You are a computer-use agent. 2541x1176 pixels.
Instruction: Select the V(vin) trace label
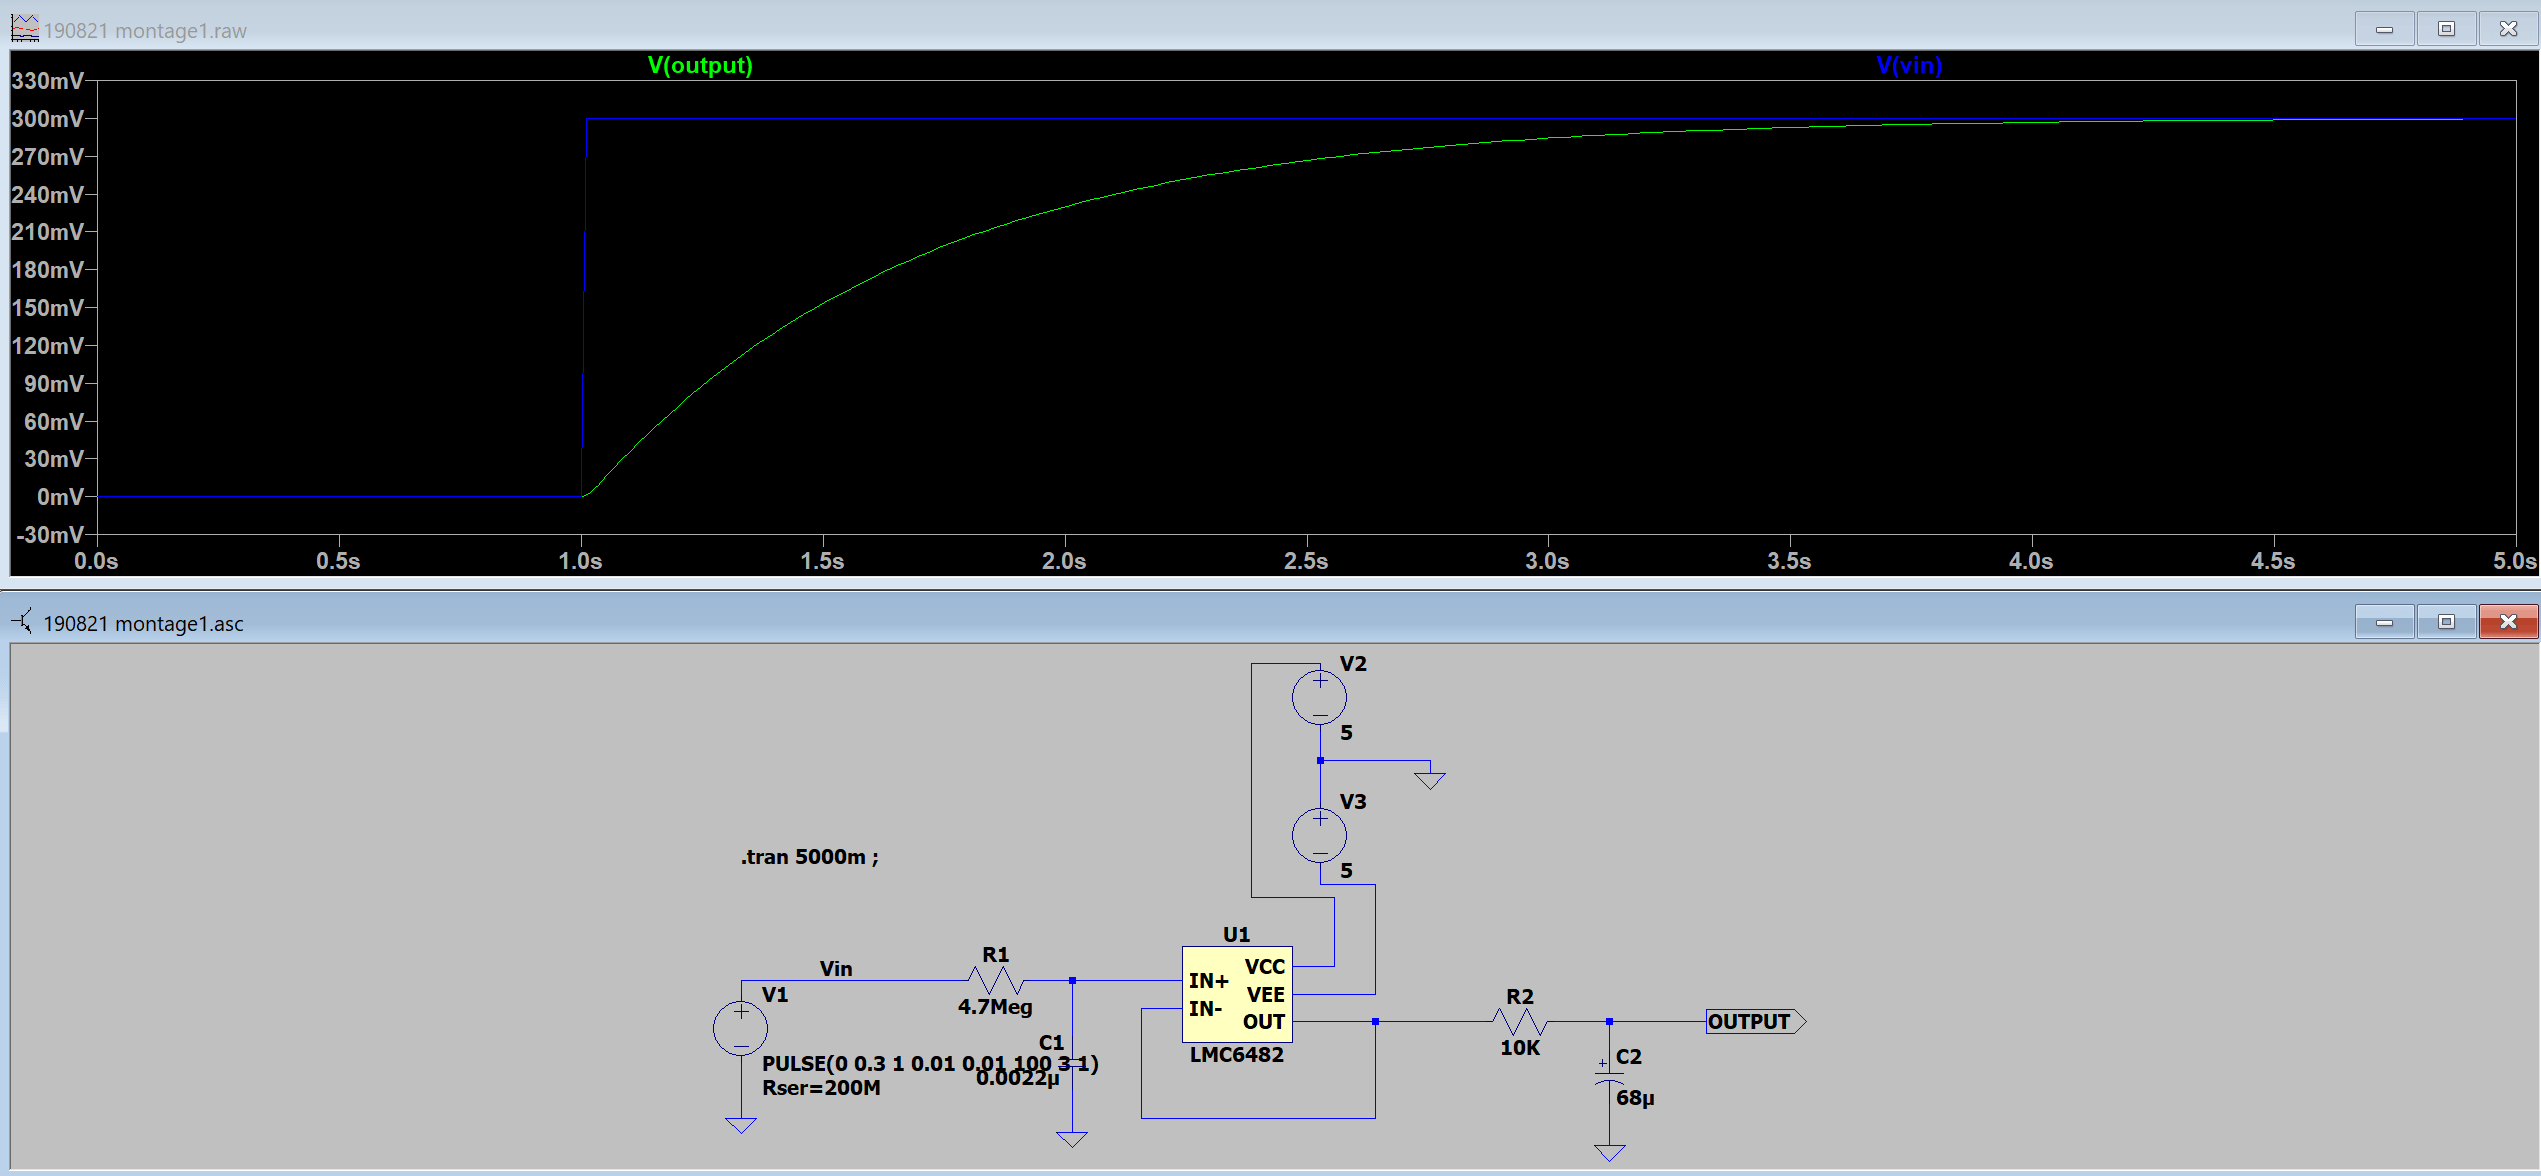(1909, 66)
